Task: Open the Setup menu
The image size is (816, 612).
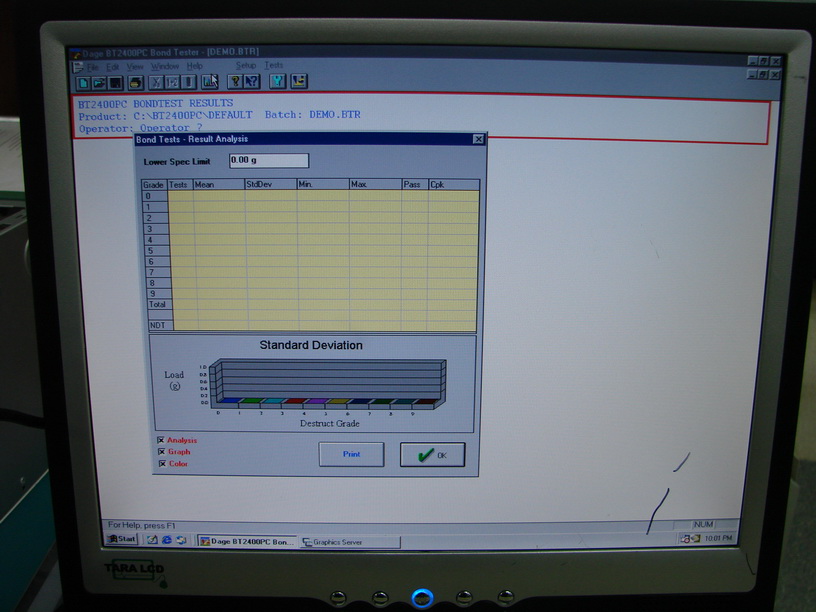Action: 246,65
